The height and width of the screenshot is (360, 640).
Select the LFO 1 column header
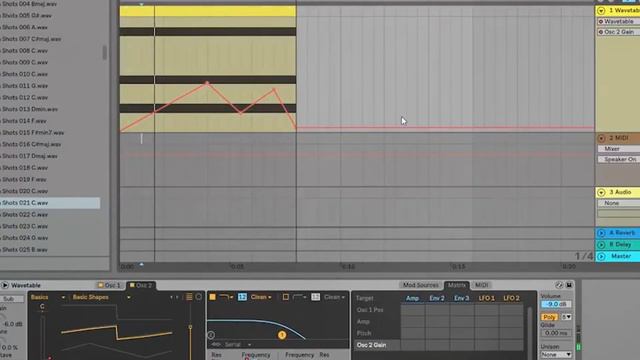487,298
